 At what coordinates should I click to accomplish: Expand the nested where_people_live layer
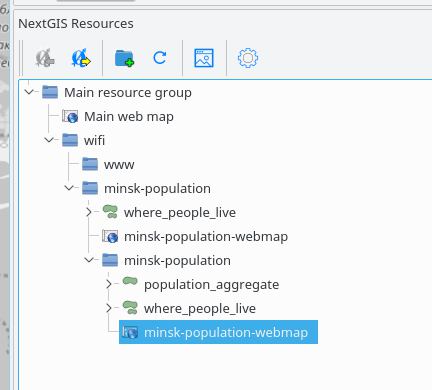coord(109,308)
